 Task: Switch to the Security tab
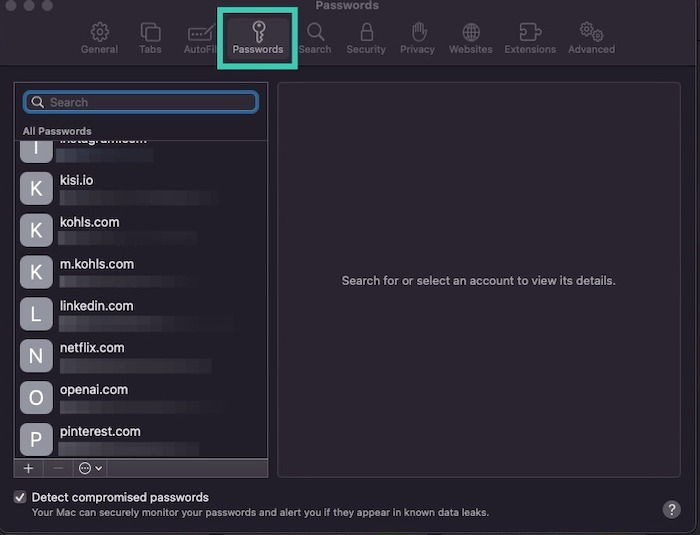coord(366,38)
